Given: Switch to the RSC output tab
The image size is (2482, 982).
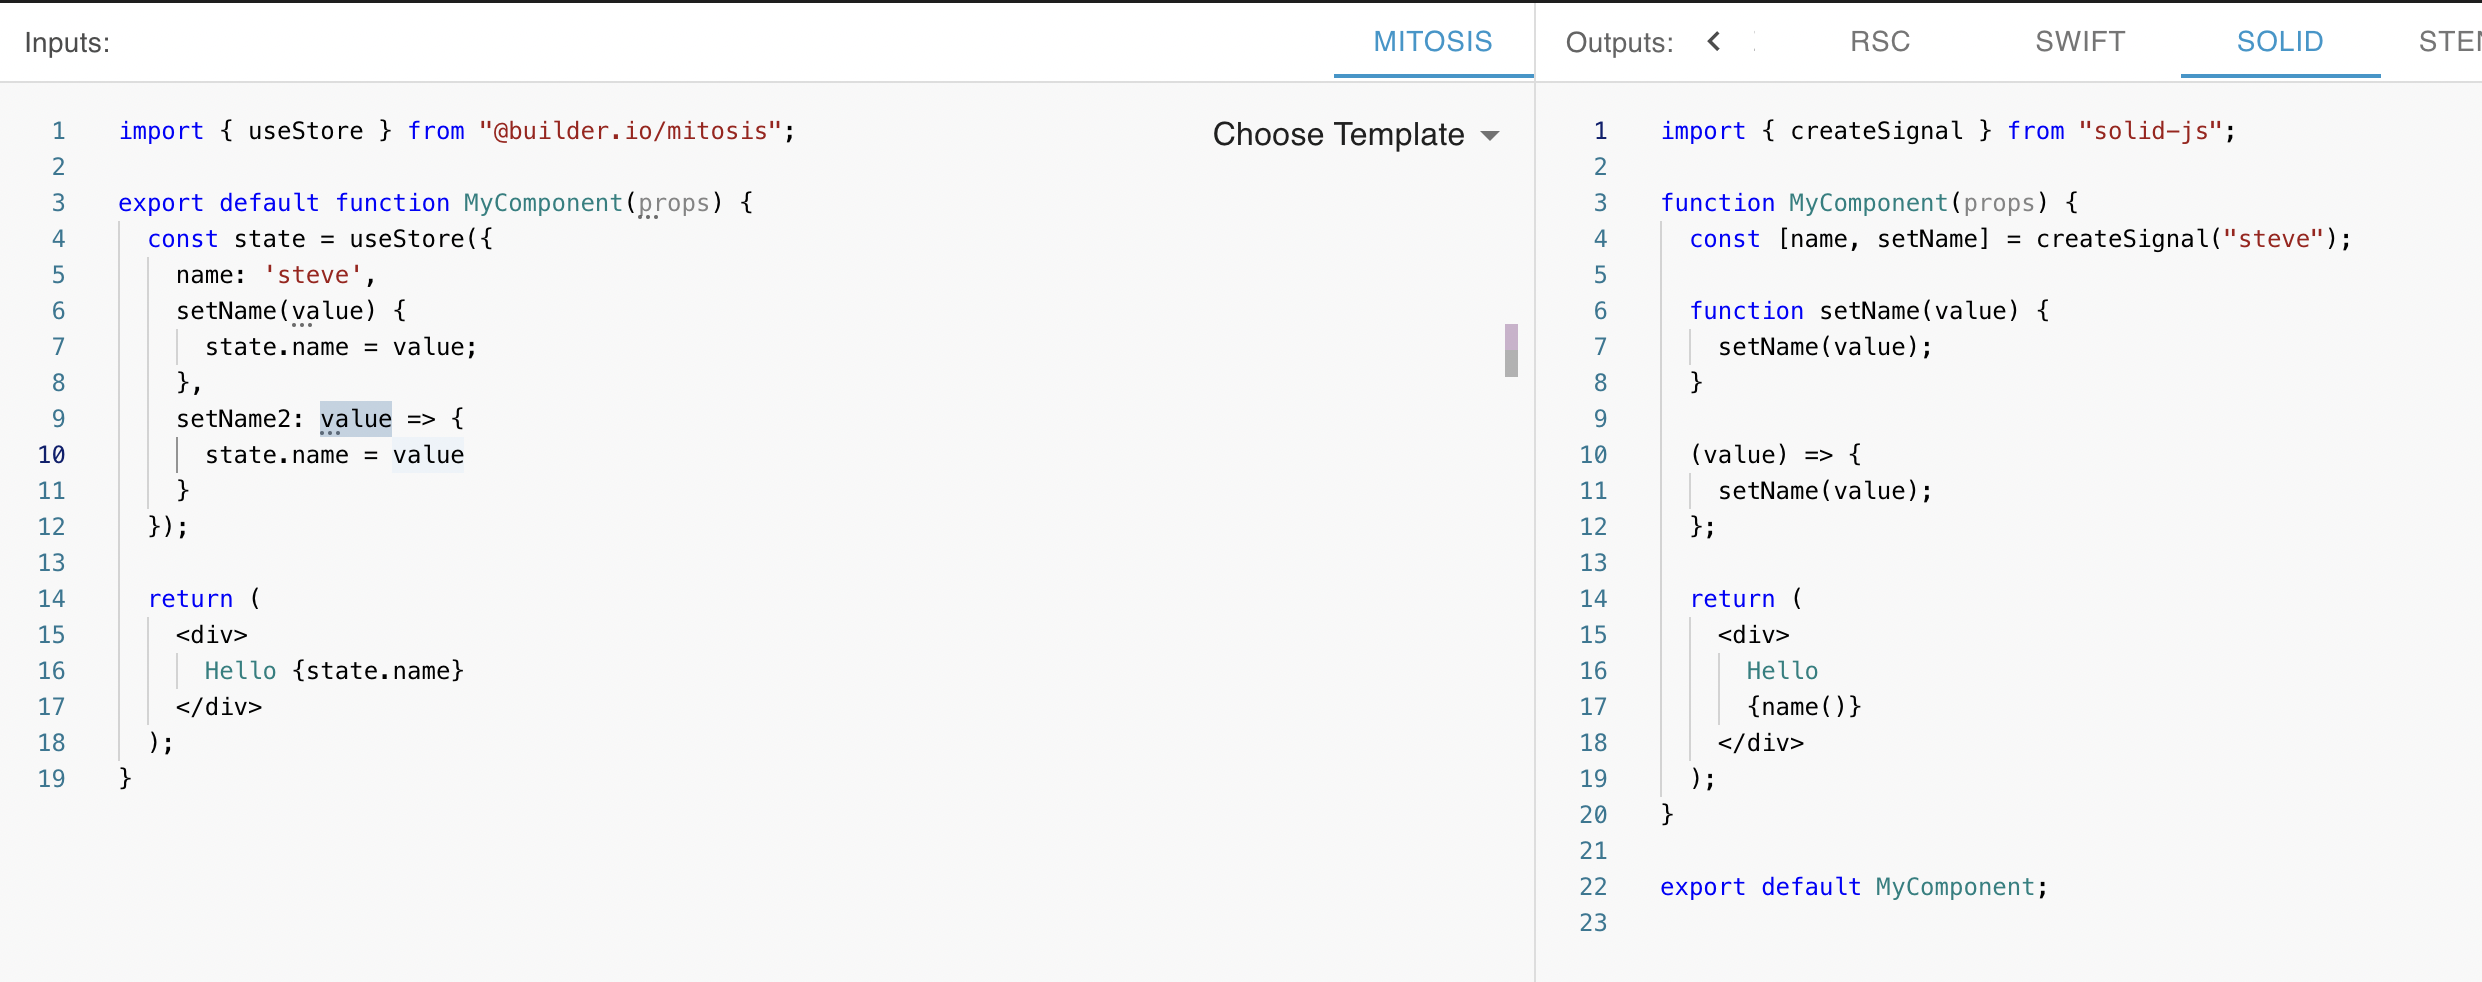Looking at the screenshot, I should pos(1879,42).
